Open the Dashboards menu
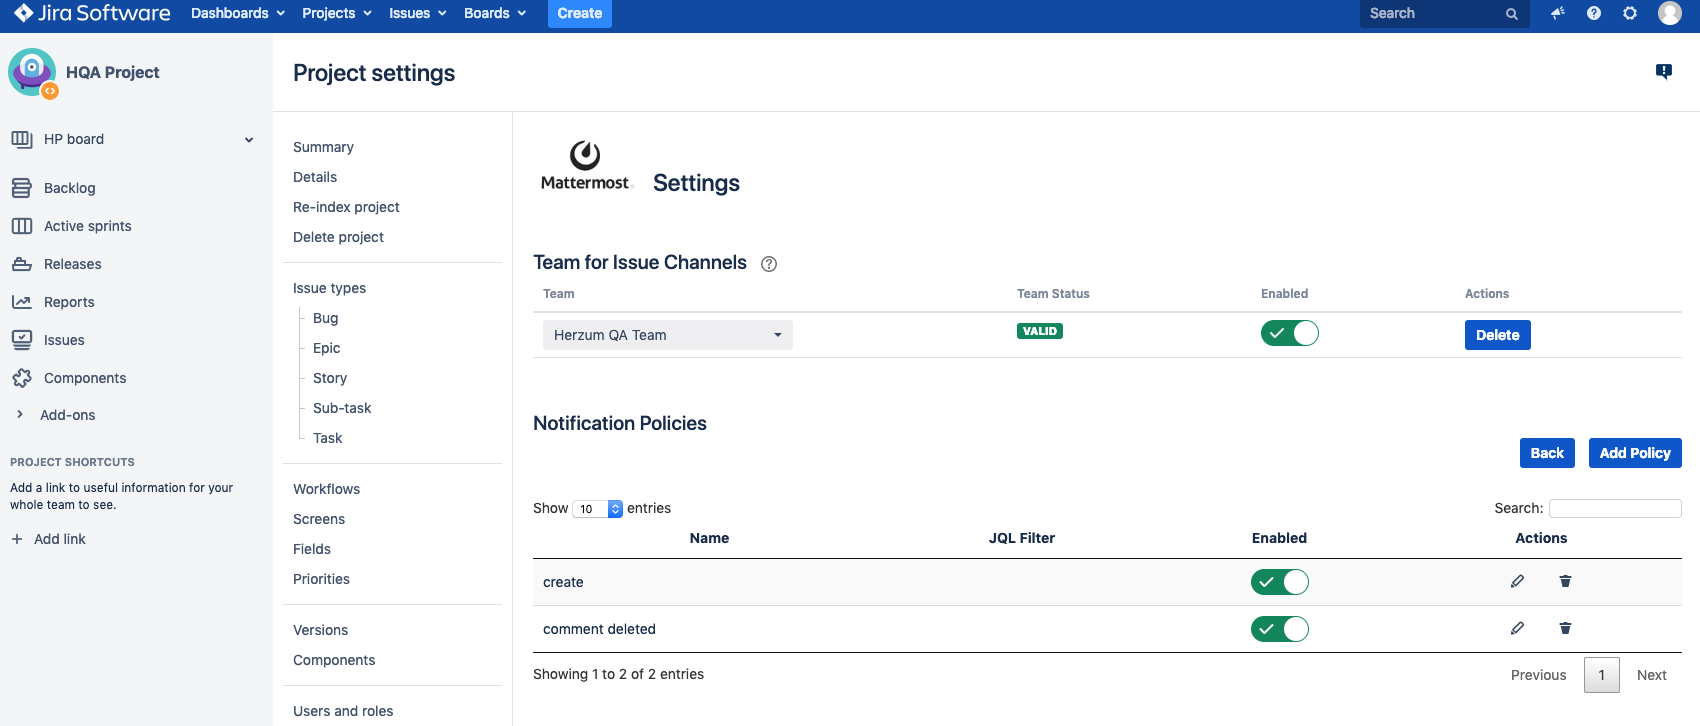This screenshot has height=726, width=1700. click(237, 13)
